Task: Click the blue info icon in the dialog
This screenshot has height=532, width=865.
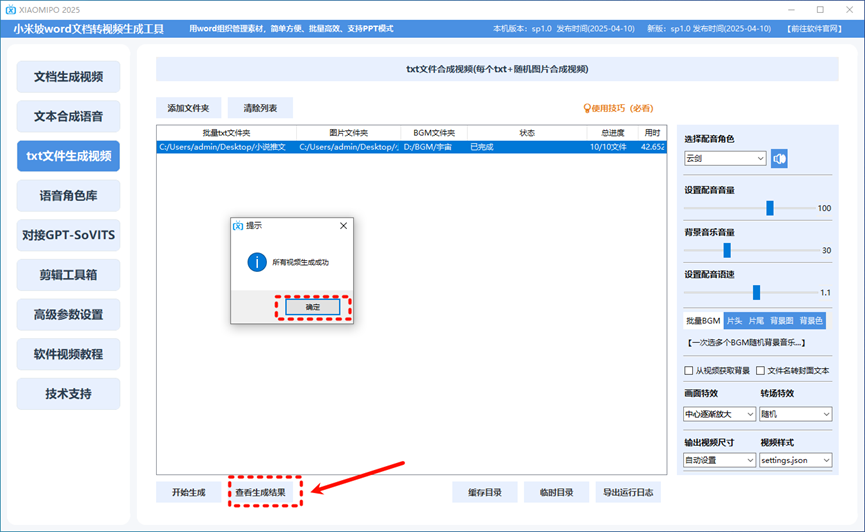Action: (x=257, y=262)
